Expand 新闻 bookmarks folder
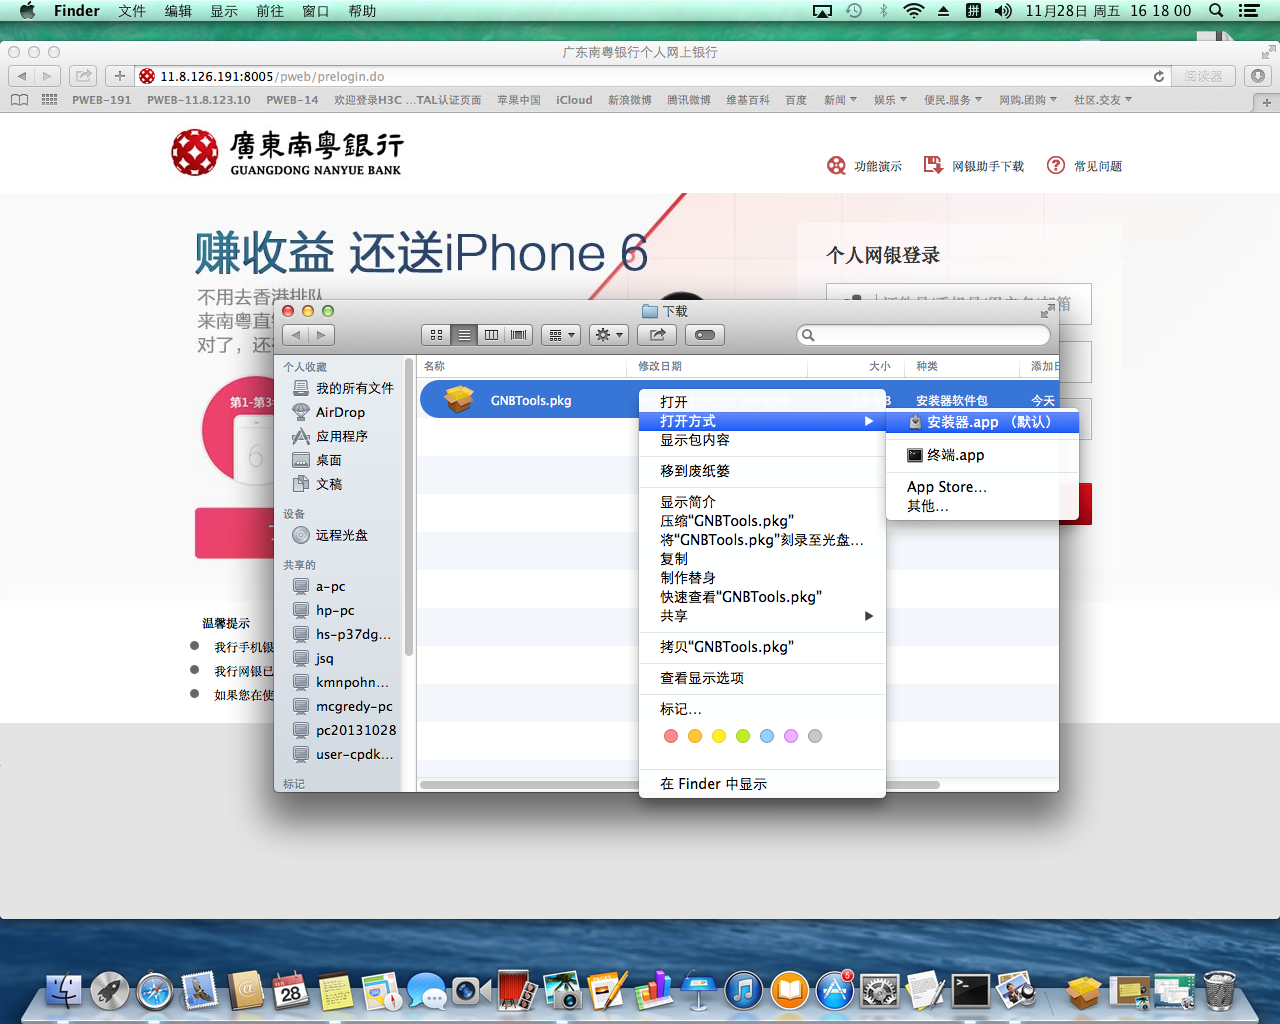 click(840, 100)
